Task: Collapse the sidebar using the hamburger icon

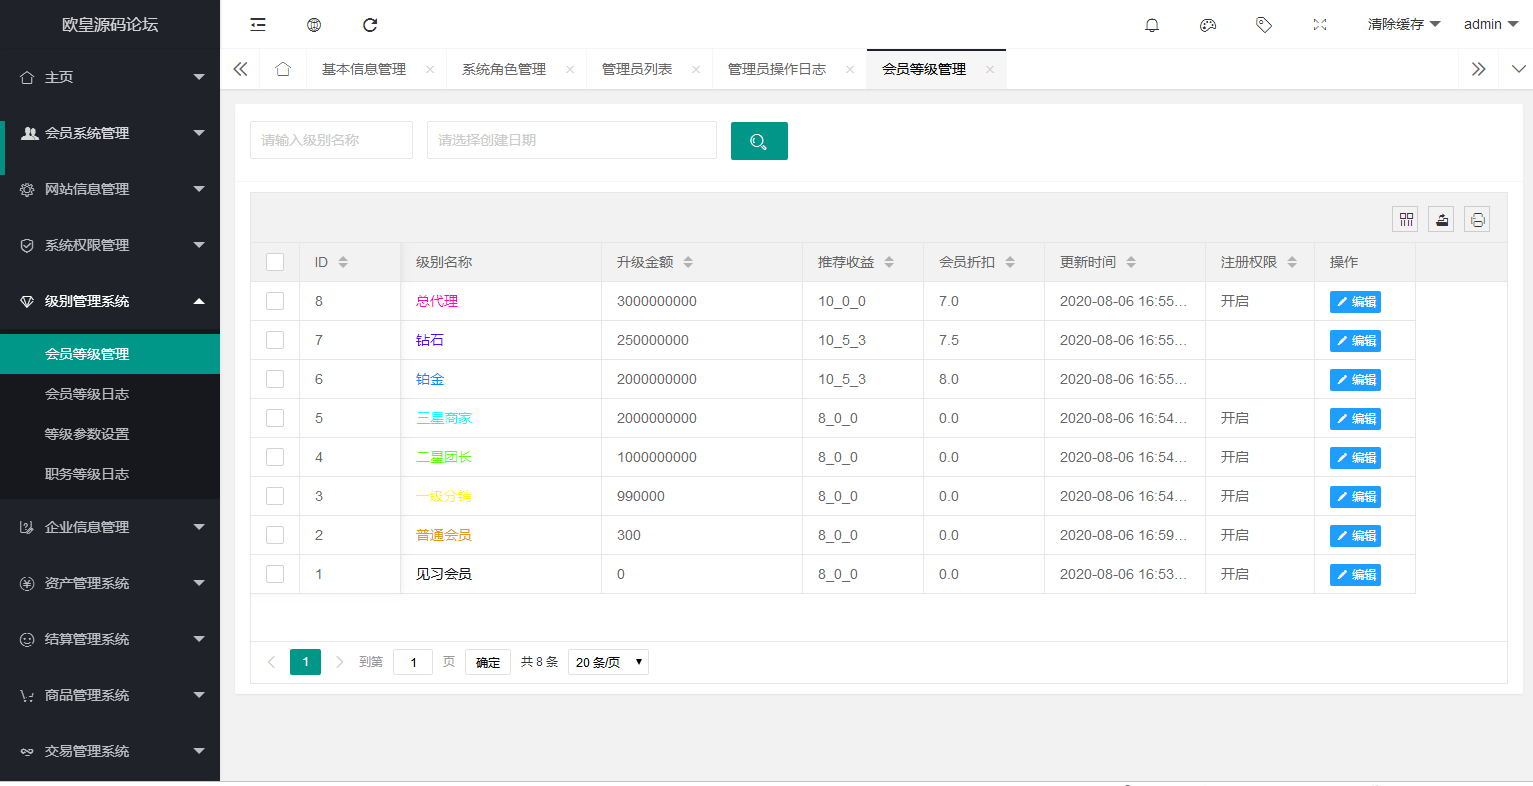Action: click(x=258, y=24)
